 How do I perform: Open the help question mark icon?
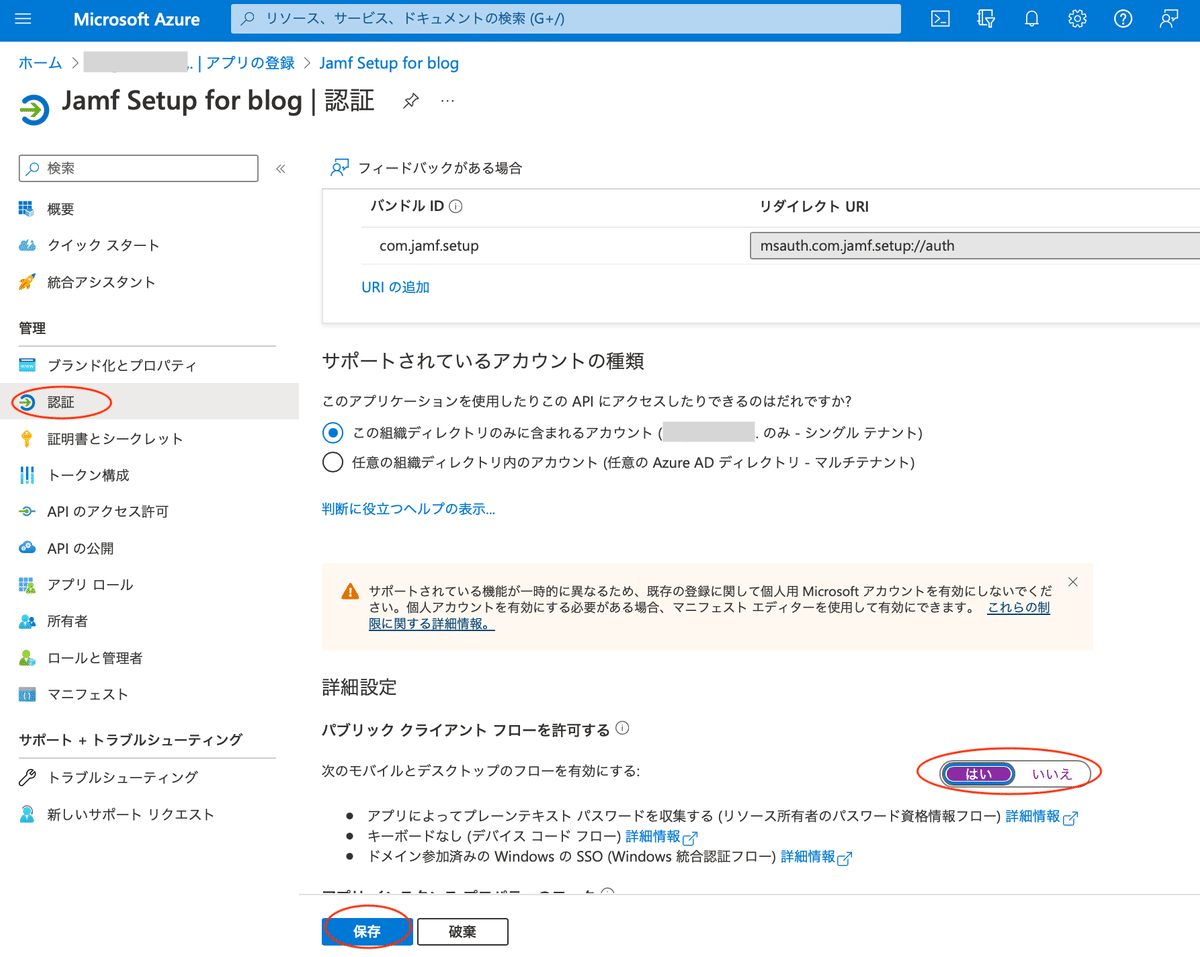click(1123, 19)
